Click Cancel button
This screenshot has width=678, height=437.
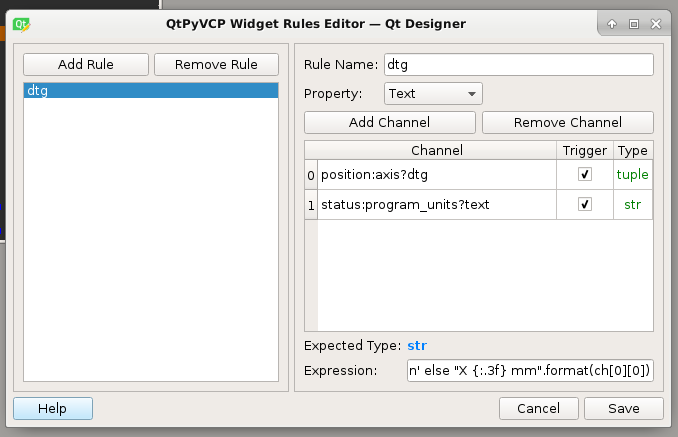click(x=539, y=408)
